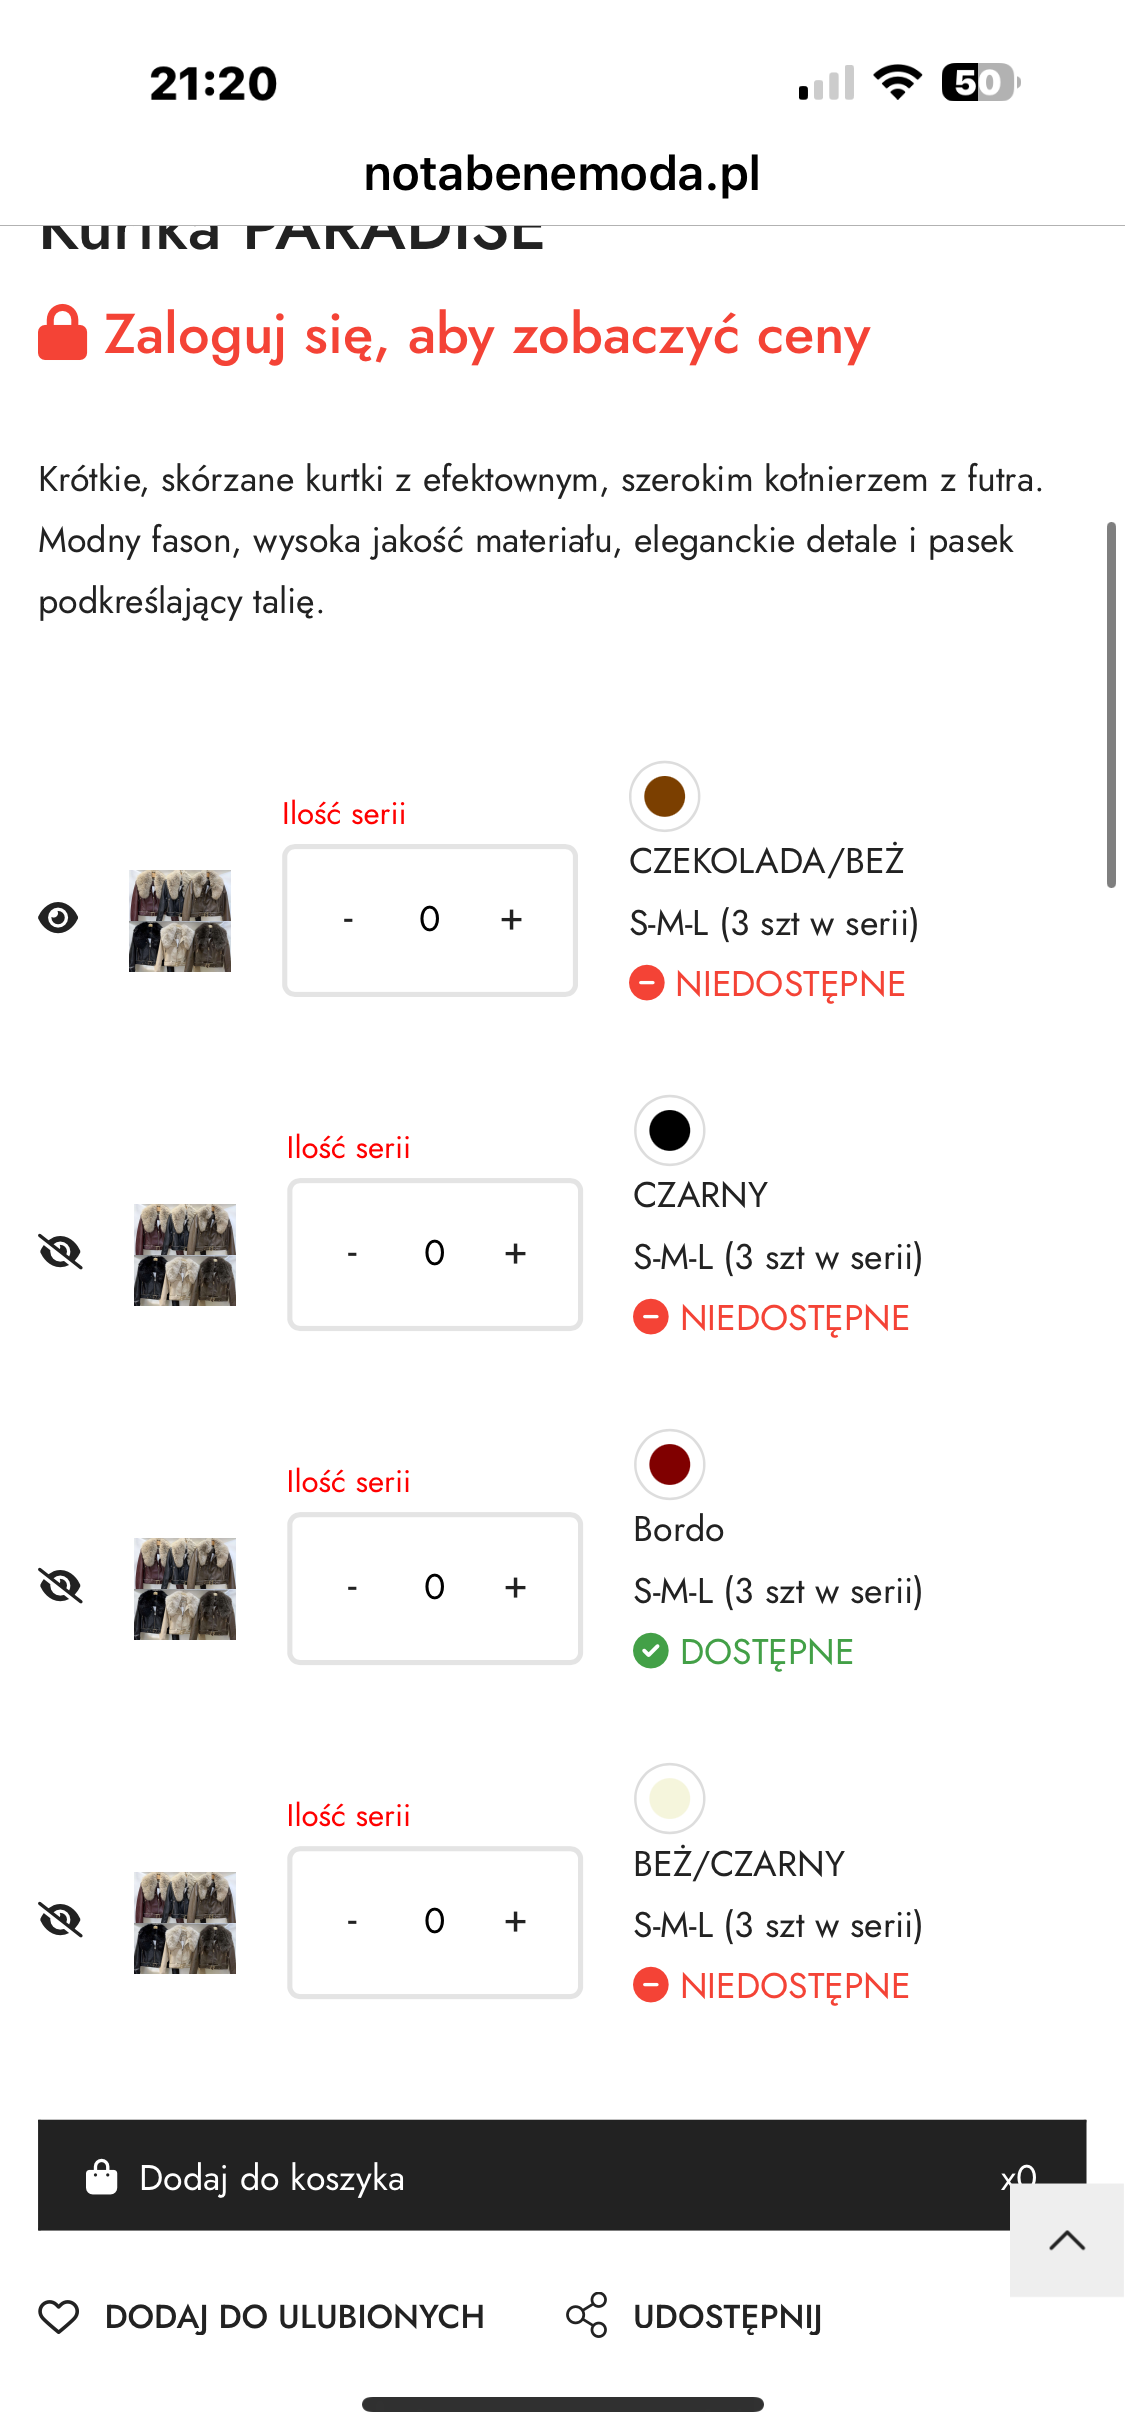This screenshot has height=2436, width=1125.
Task: Select the dark red Bordo color swatch
Action: point(669,1465)
